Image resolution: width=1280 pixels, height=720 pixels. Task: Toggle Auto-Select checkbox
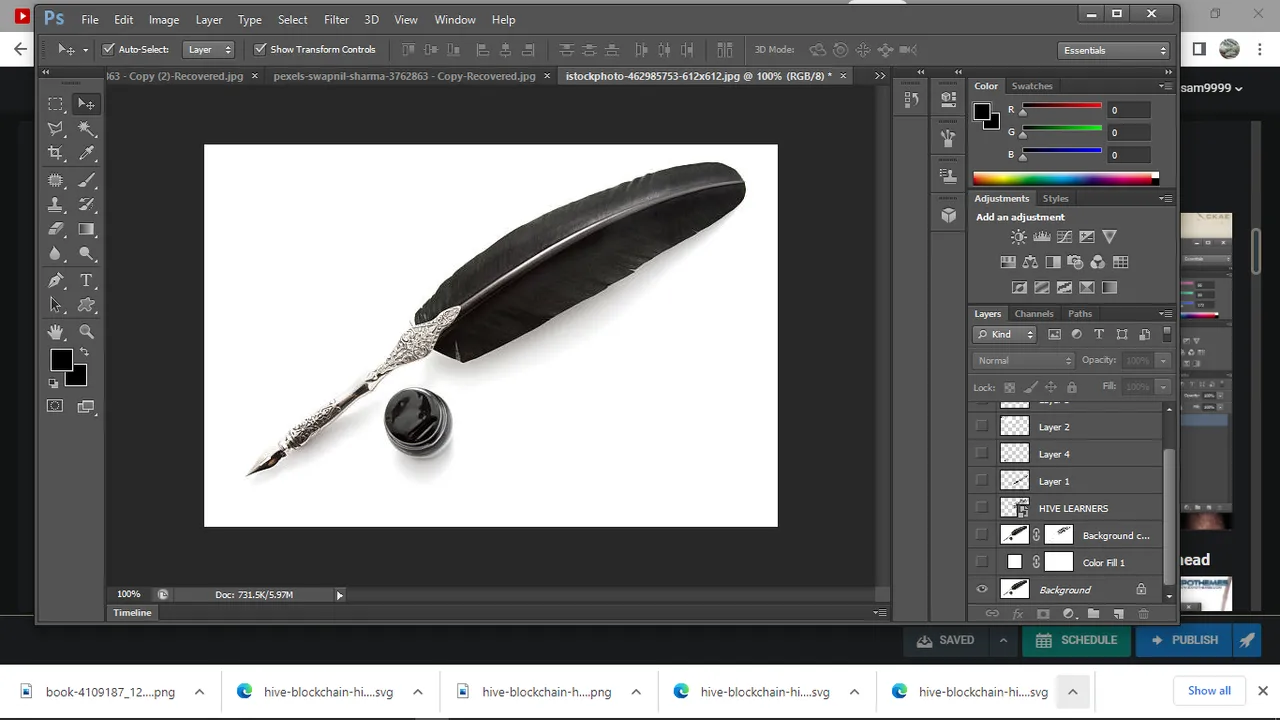[x=109, y=49]
